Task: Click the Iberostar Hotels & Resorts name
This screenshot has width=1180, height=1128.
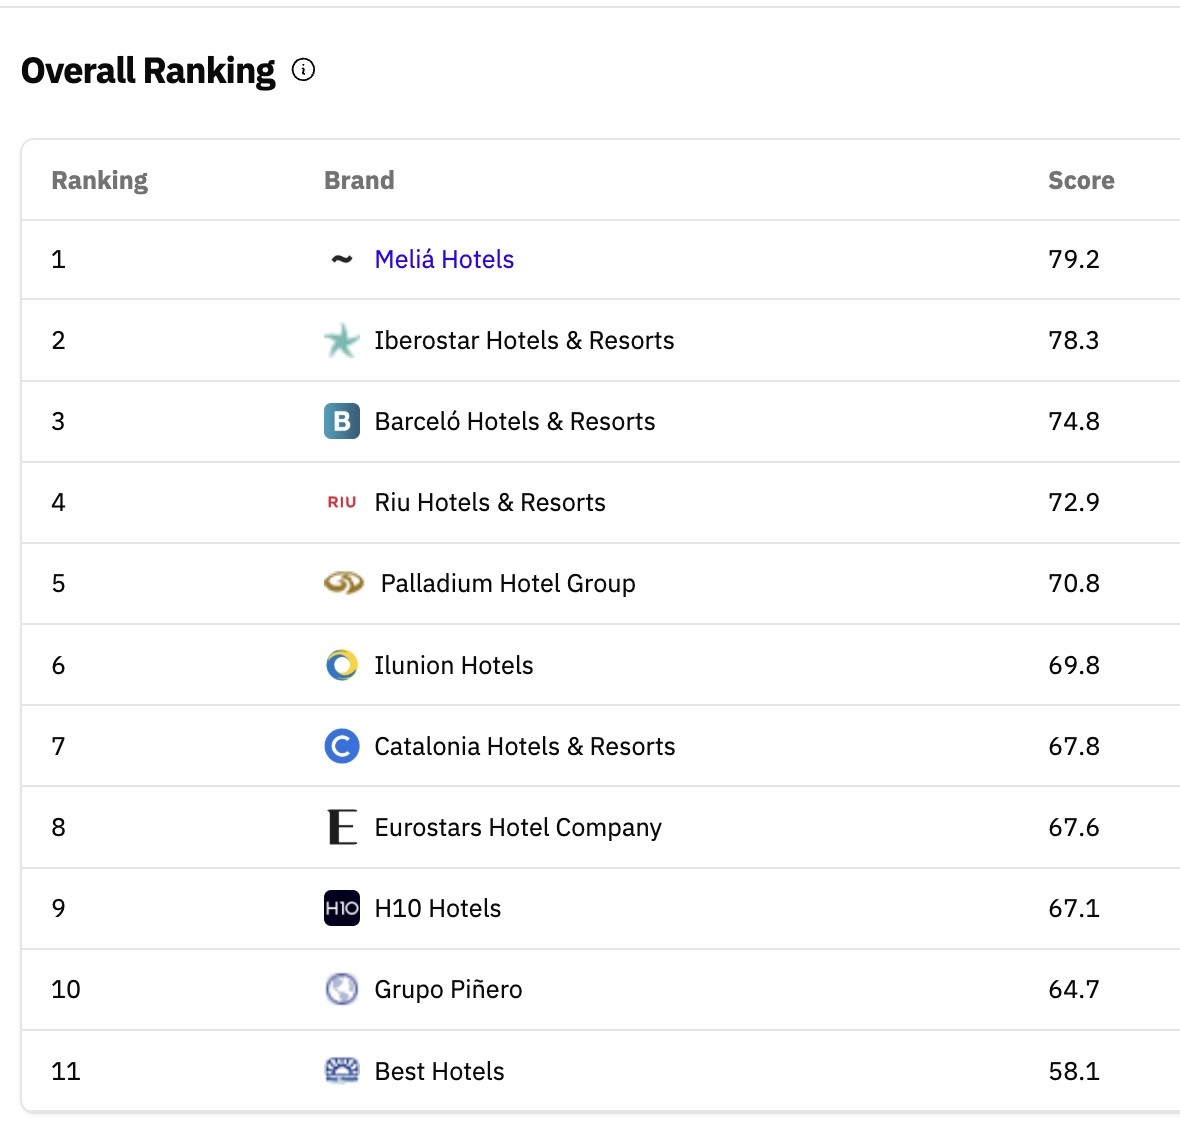Action: [524, 340]
